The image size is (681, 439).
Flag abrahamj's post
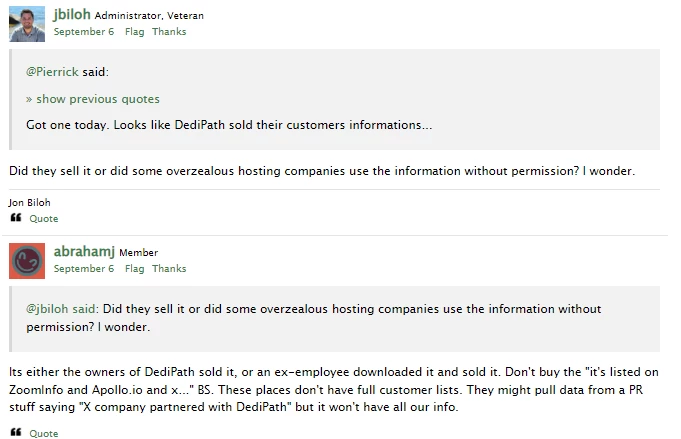click(x=134, y=269)
